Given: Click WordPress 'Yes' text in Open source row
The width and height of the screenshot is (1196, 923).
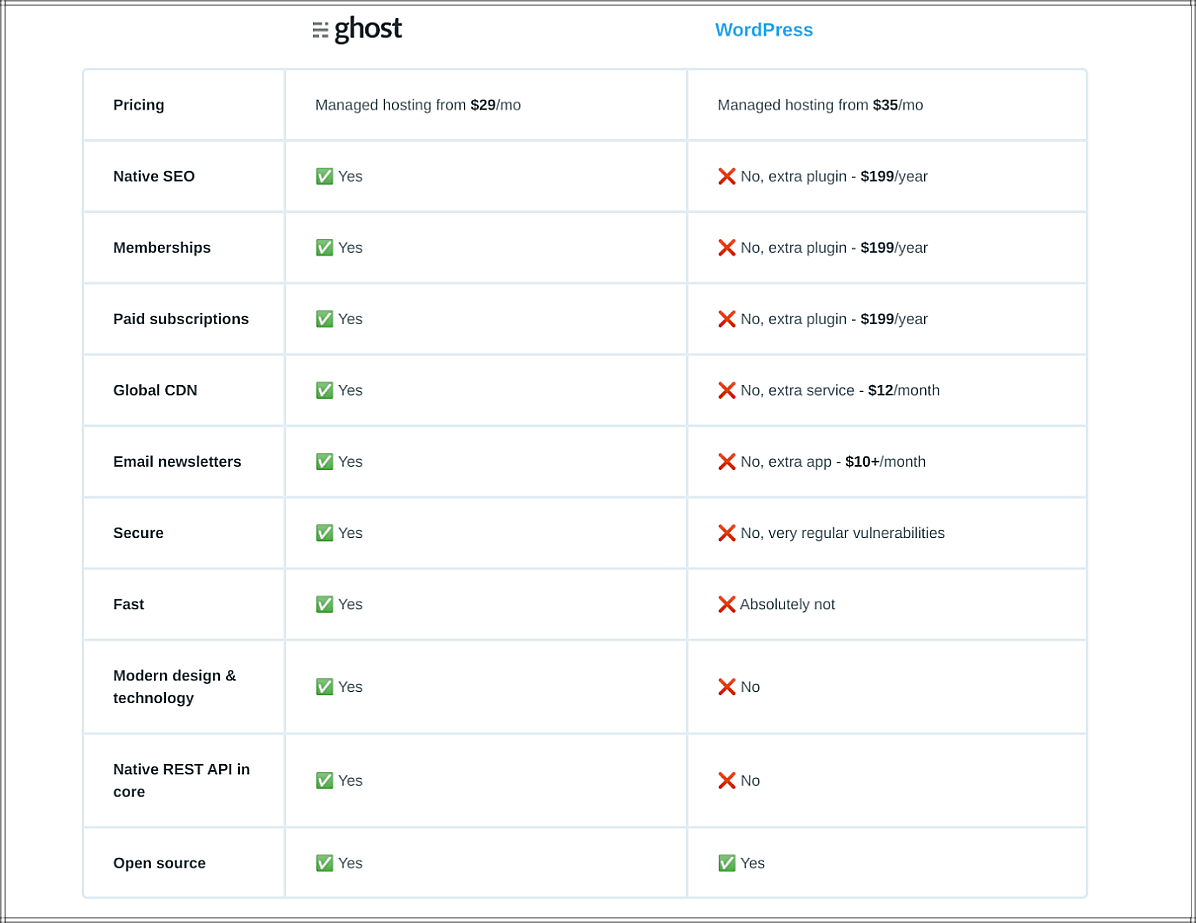Looking at the screenshot, I should (x=752, y=863).
